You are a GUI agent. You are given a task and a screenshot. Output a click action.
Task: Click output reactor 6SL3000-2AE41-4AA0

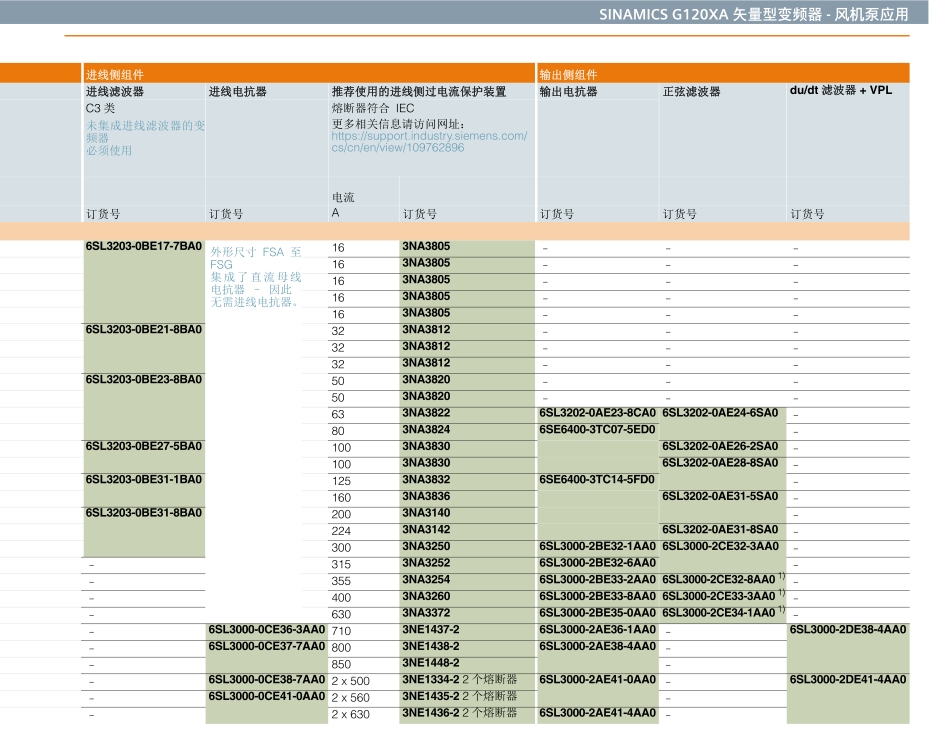pos(597,713)
